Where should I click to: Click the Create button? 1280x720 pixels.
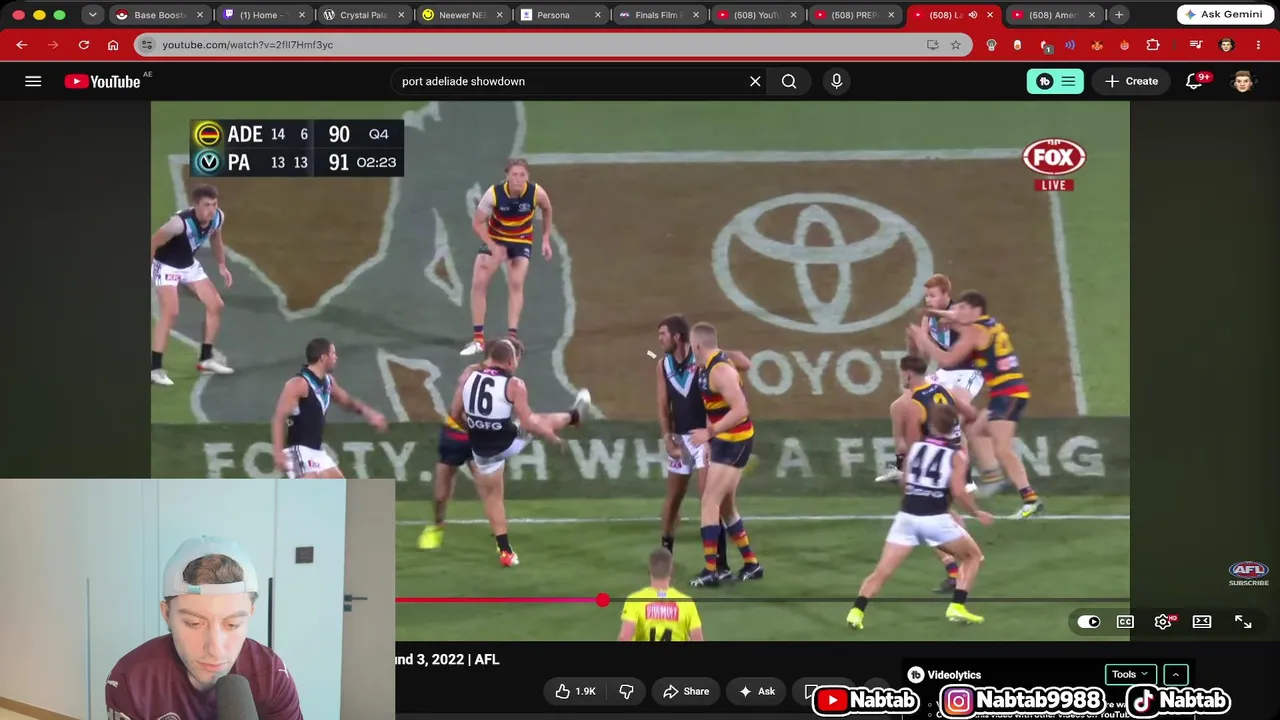pyautogui.click(x=1131, y=81)
